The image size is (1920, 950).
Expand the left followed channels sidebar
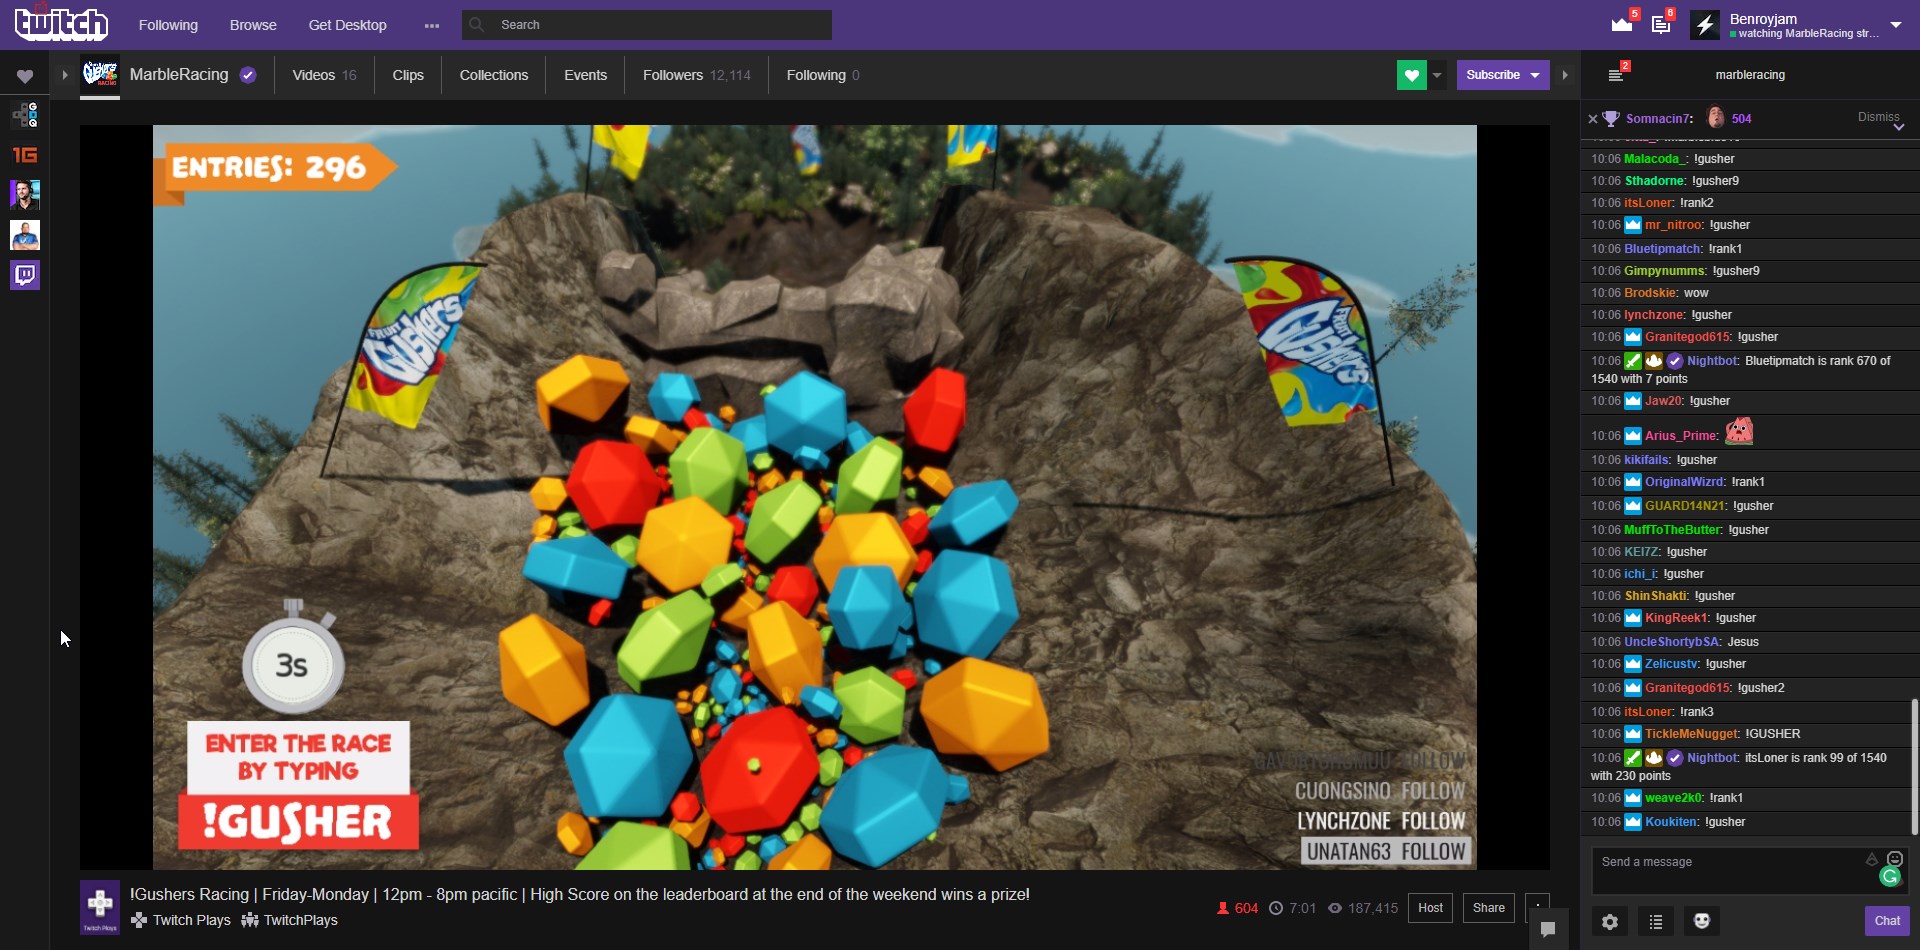64,75
